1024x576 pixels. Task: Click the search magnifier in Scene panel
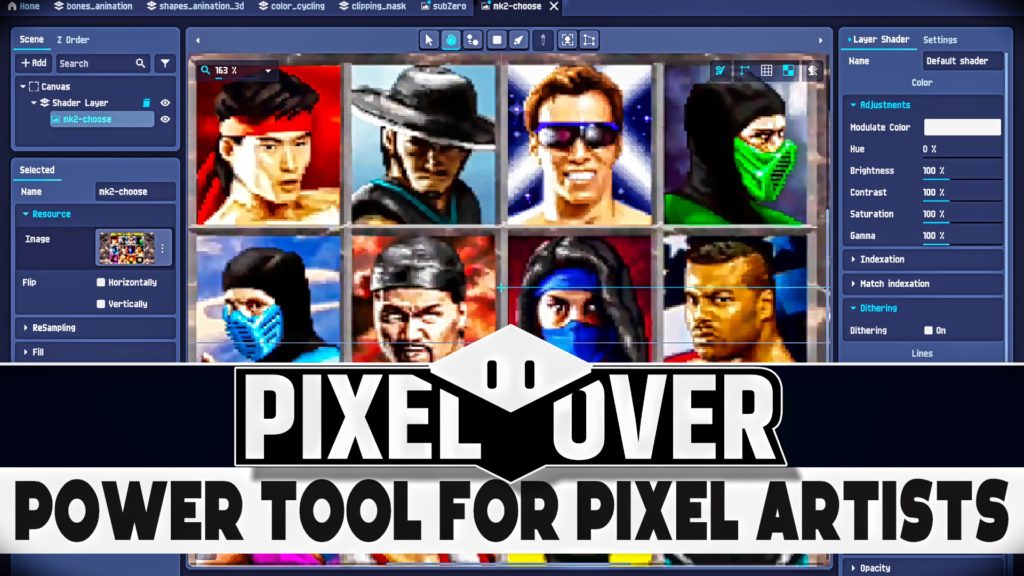140,63
